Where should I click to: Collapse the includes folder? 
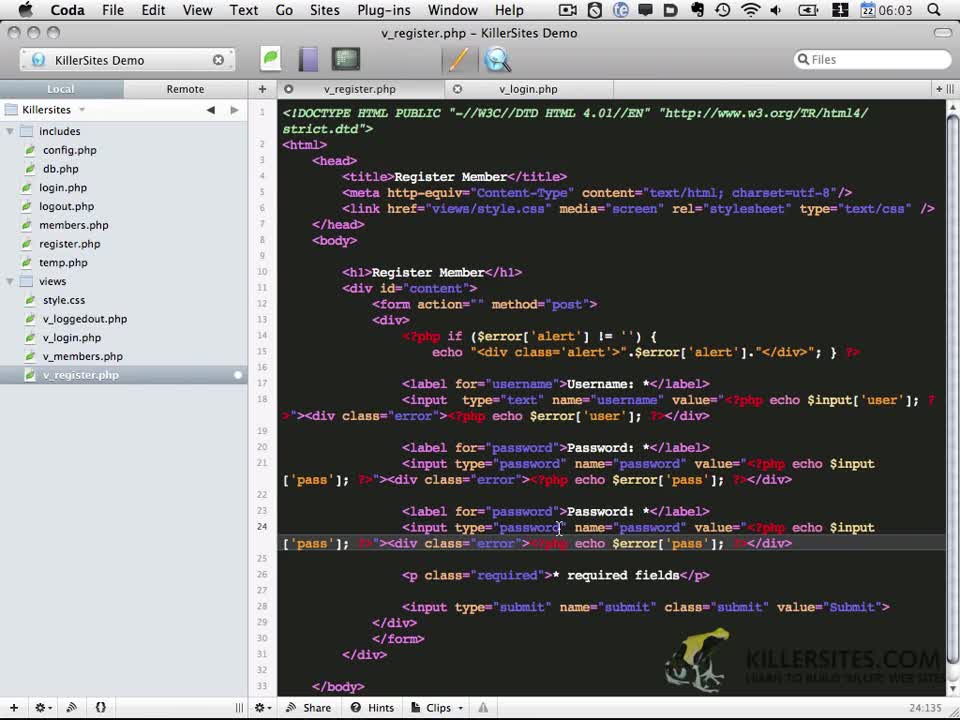pos(10,131)
